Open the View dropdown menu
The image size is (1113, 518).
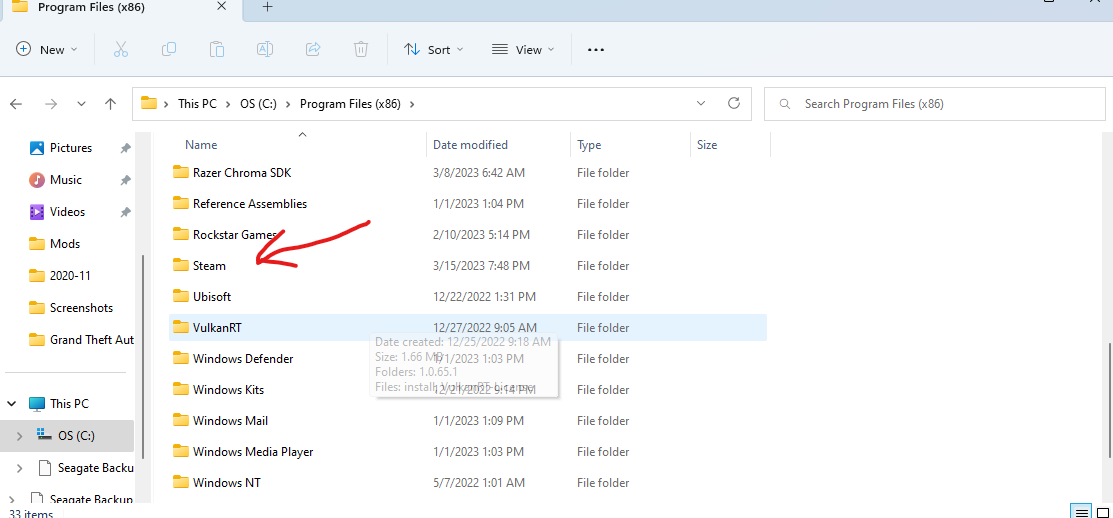523,50
